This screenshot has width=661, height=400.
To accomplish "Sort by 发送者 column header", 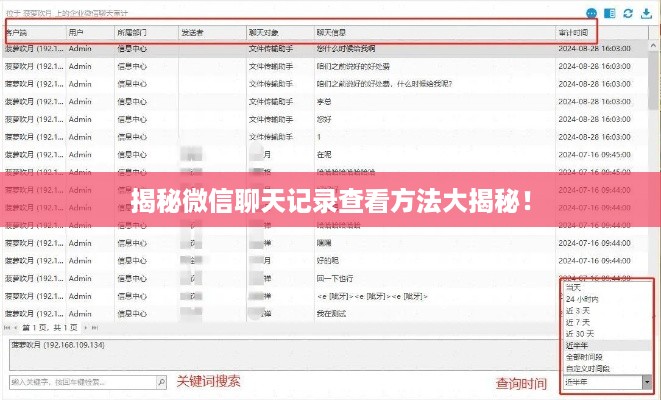I will click(212, 32).
